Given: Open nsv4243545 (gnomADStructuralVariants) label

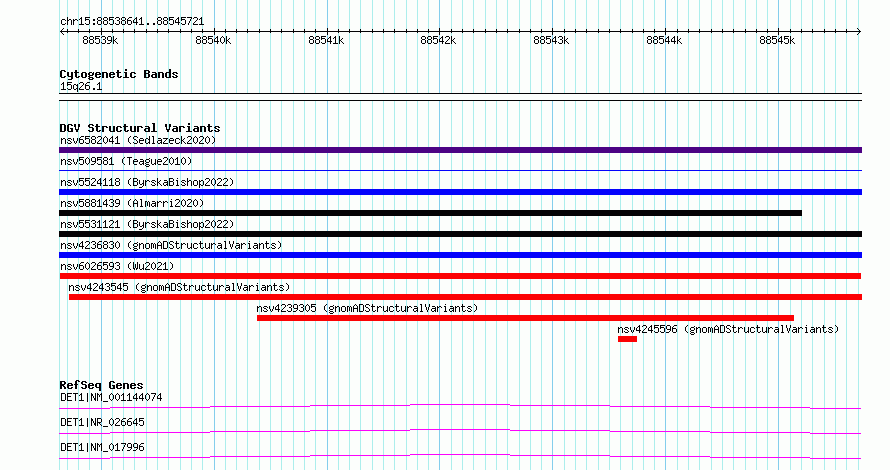Looking at the screenshot, I should coord(179,287).
